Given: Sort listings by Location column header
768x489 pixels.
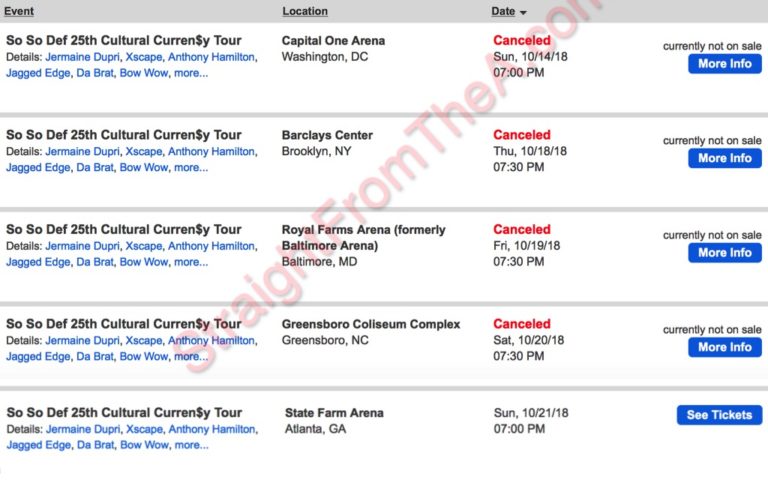Looking at the screenshot, I should point(305,11).
